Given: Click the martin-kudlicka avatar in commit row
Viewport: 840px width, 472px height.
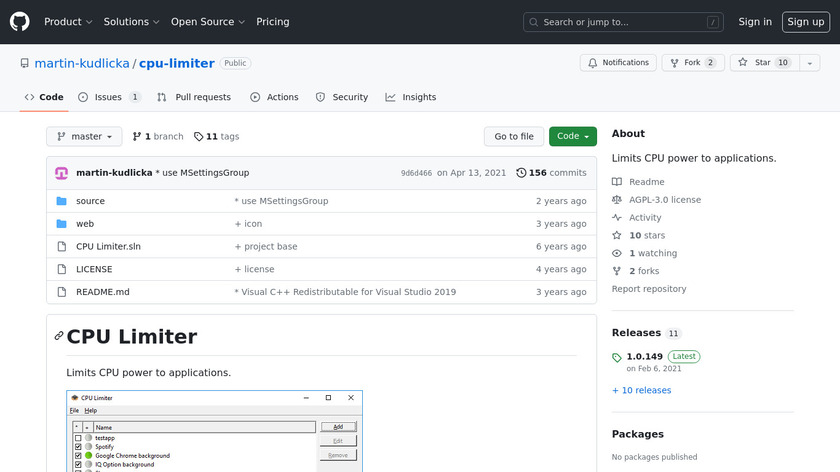Looking at the screenshot, I should coord(62,173).
